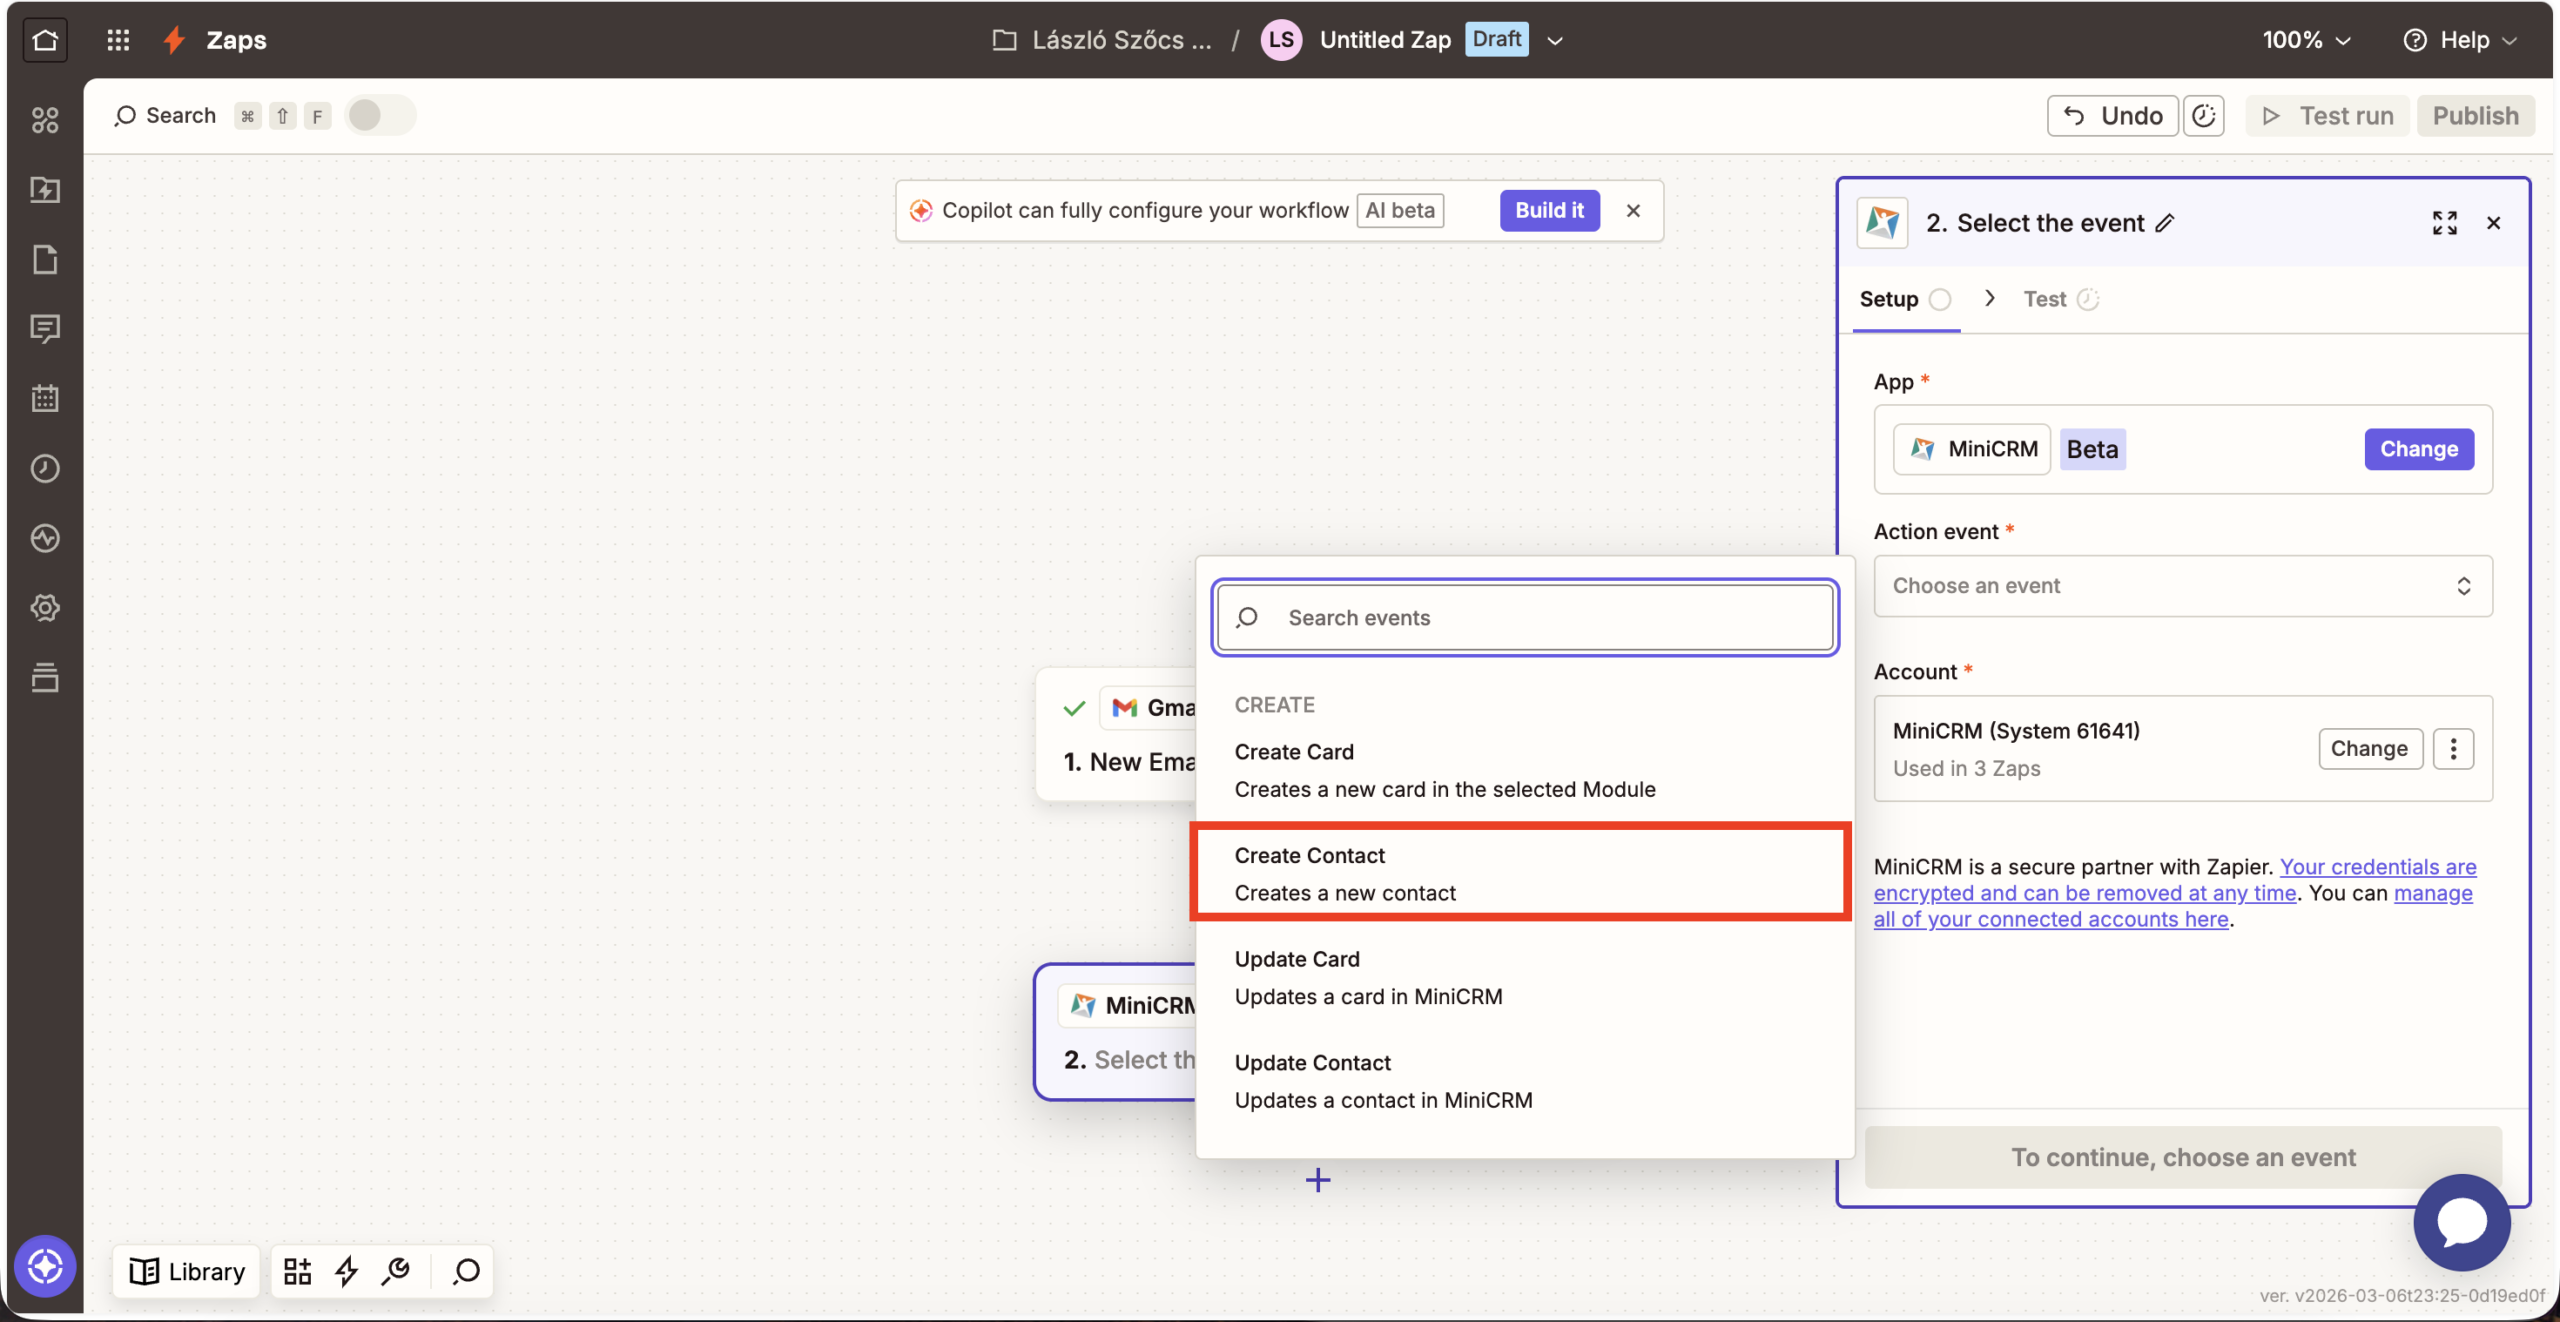
Task: Open the MiniCRM account three-dot menu
Action: pos(2453,749)
